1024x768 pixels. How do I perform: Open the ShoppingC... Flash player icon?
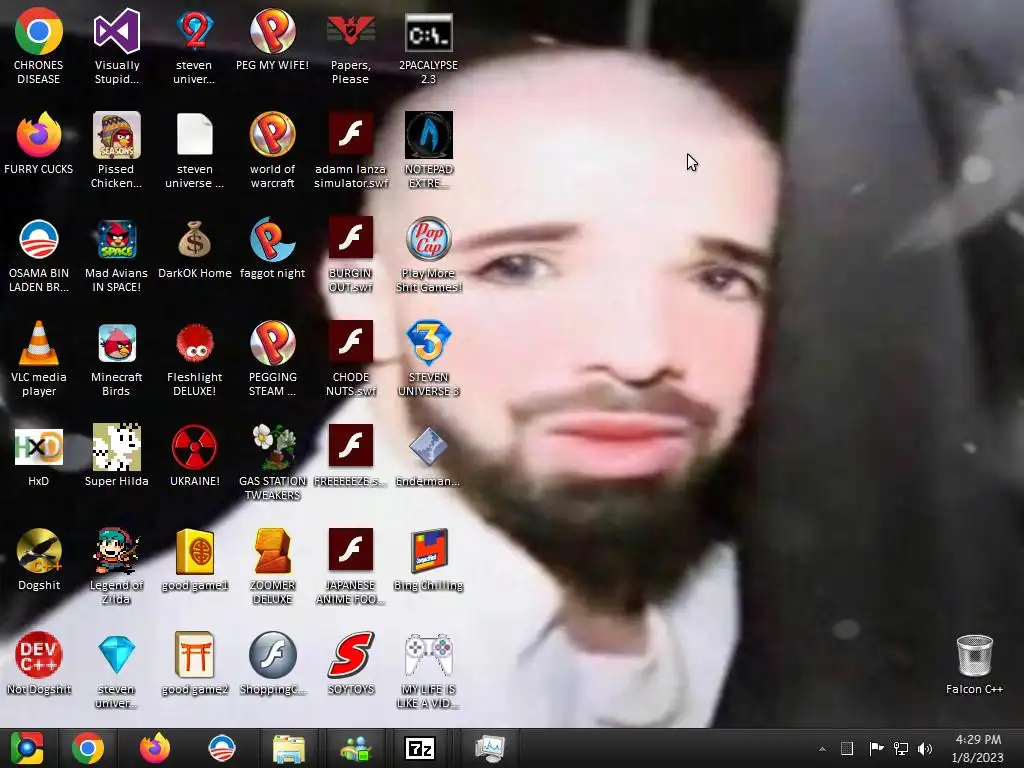272,654
